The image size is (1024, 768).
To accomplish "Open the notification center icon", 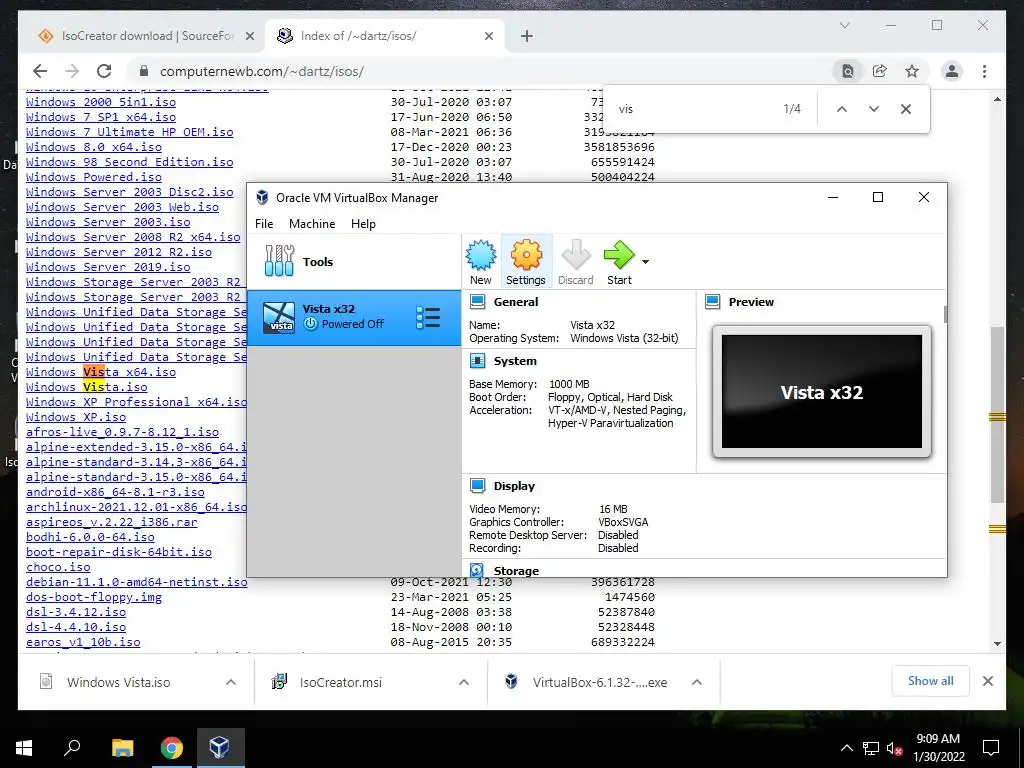I will click(991, 748).
